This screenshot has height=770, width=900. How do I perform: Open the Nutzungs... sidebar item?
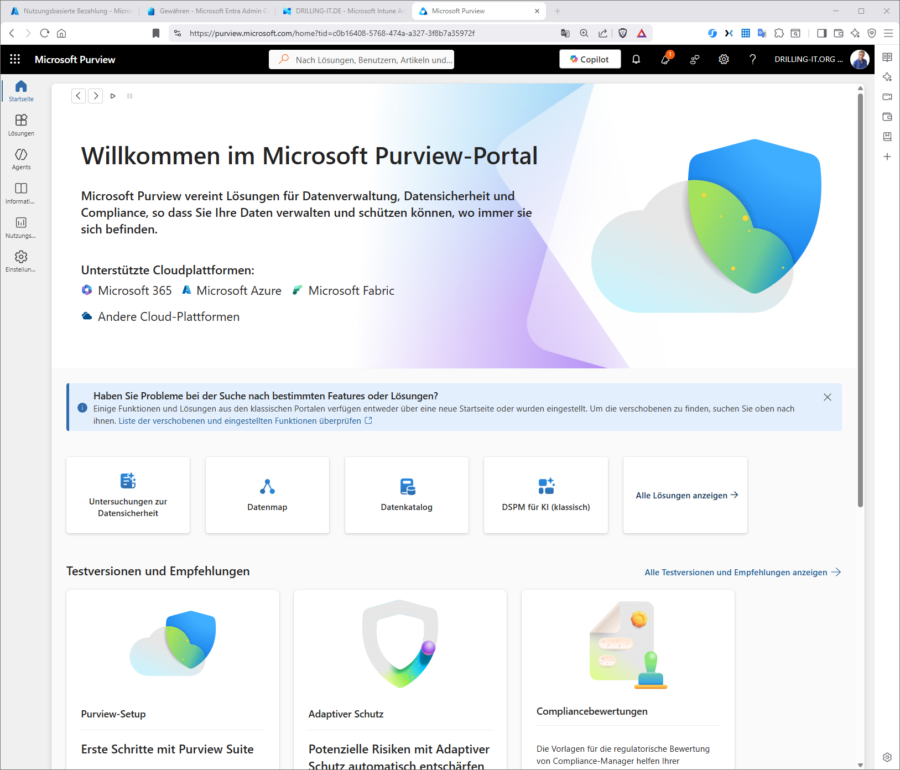[x=21, y=227]
